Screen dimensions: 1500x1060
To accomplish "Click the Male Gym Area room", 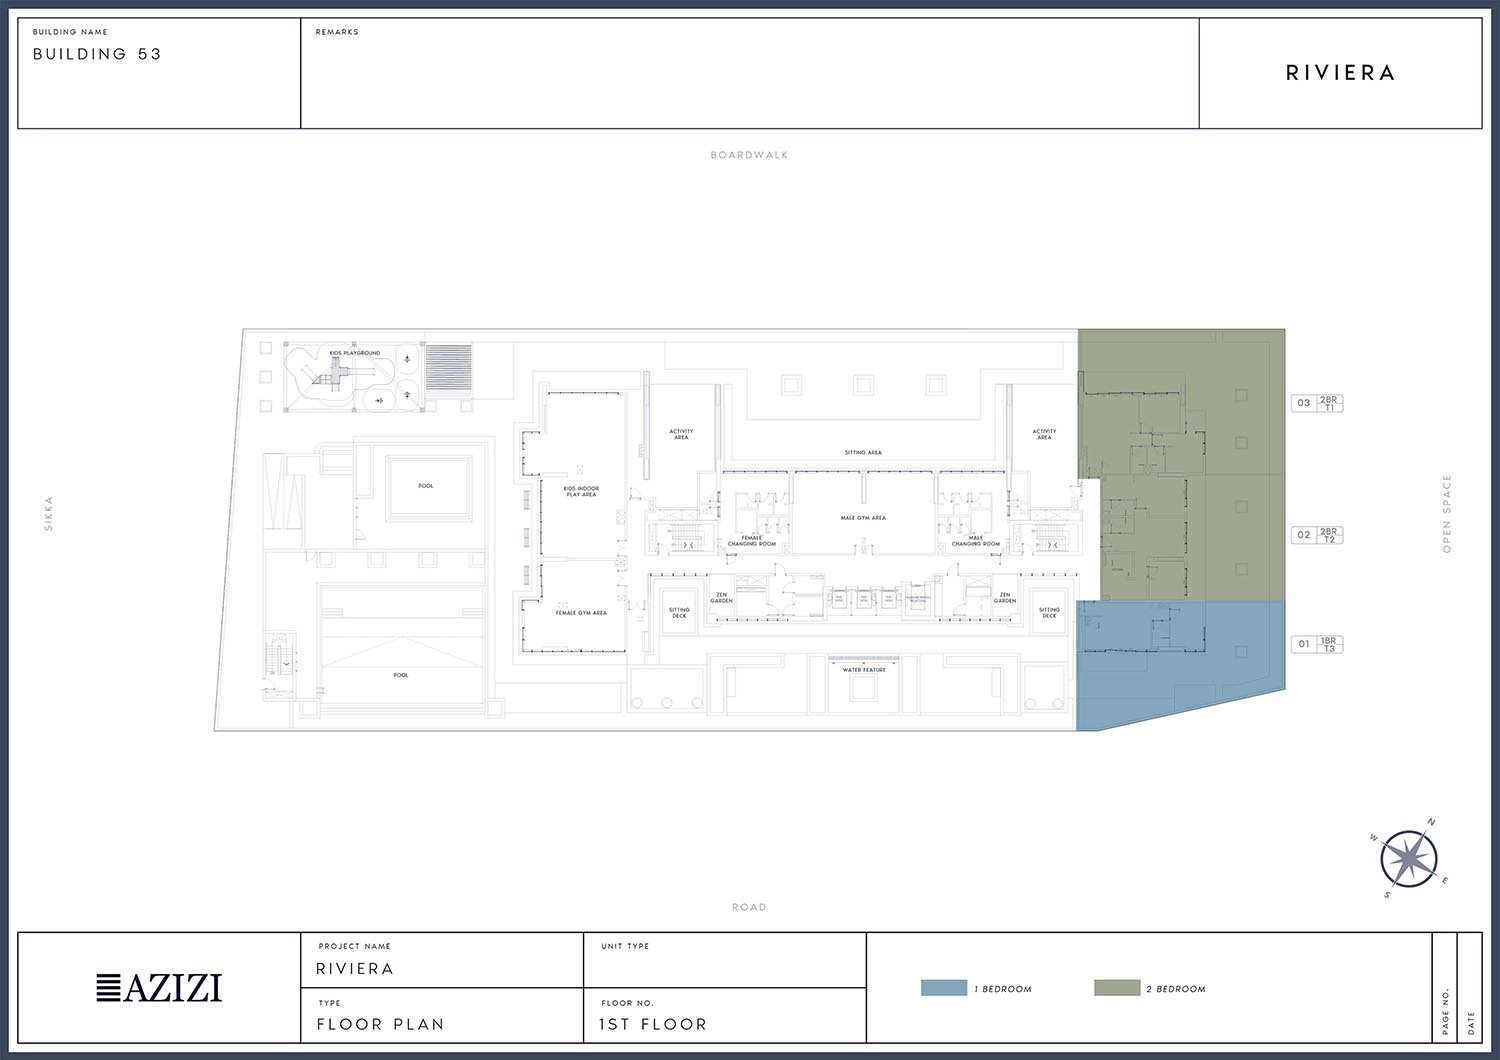I will tap(863, 517).
